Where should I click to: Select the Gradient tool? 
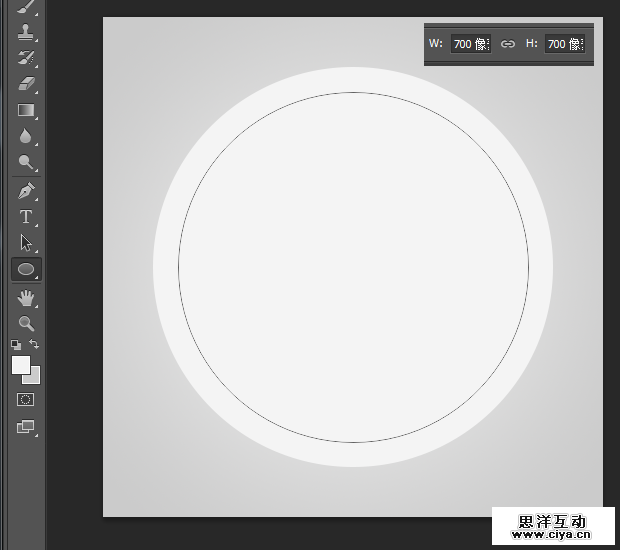coord(26,111)
